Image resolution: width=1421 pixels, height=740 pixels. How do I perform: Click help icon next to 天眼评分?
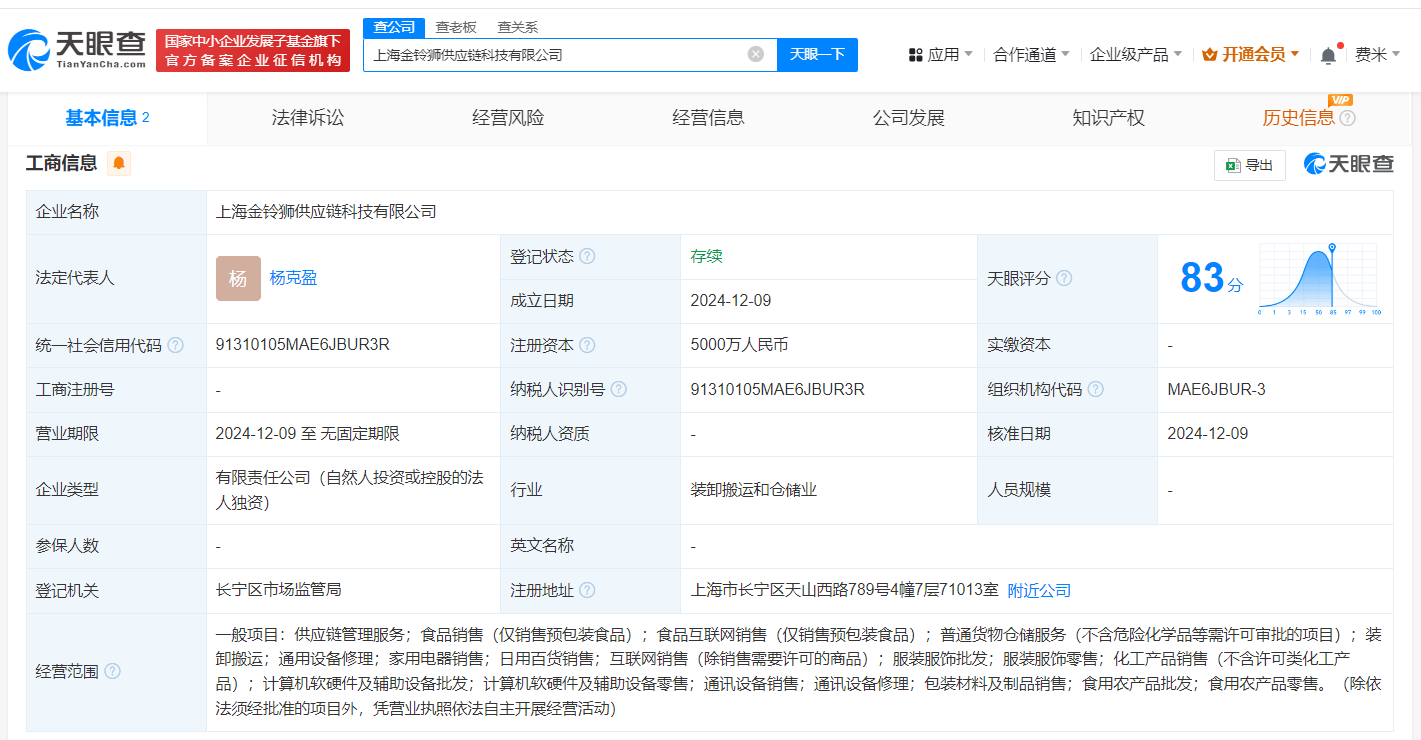(1064, 279)
